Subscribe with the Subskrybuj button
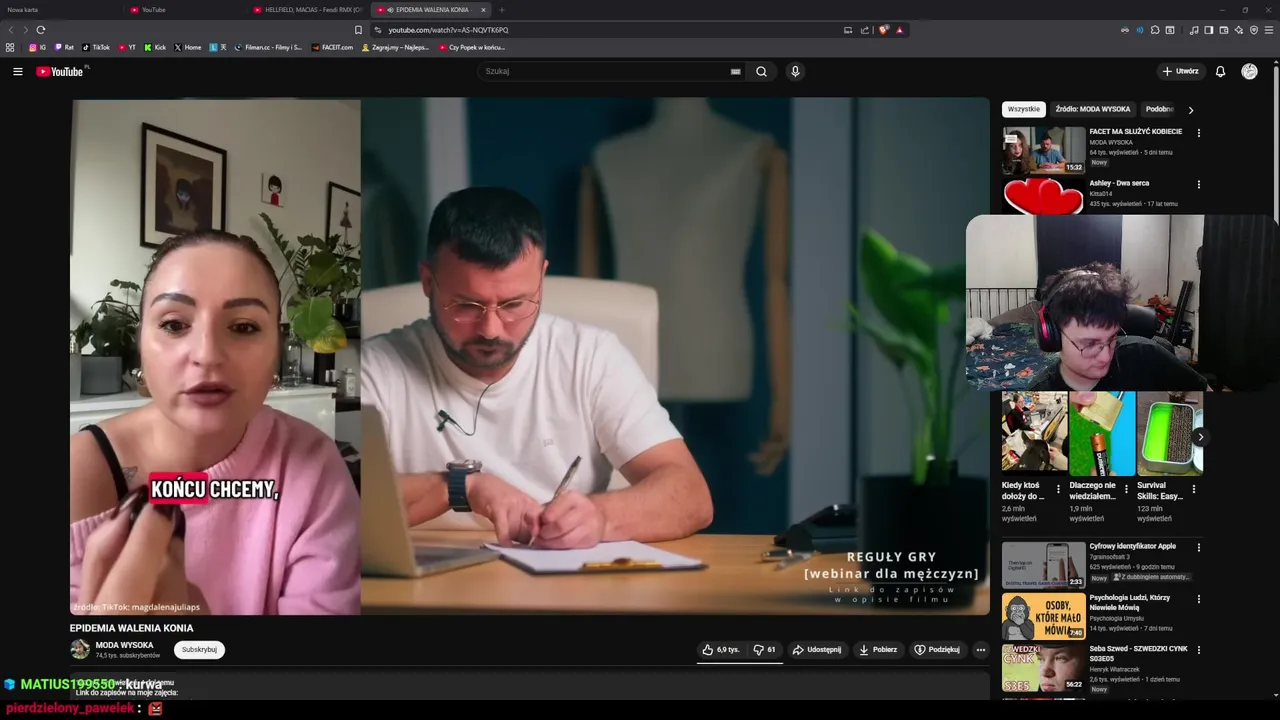This screenshot has width=1280, height=720. pos(199,649)
